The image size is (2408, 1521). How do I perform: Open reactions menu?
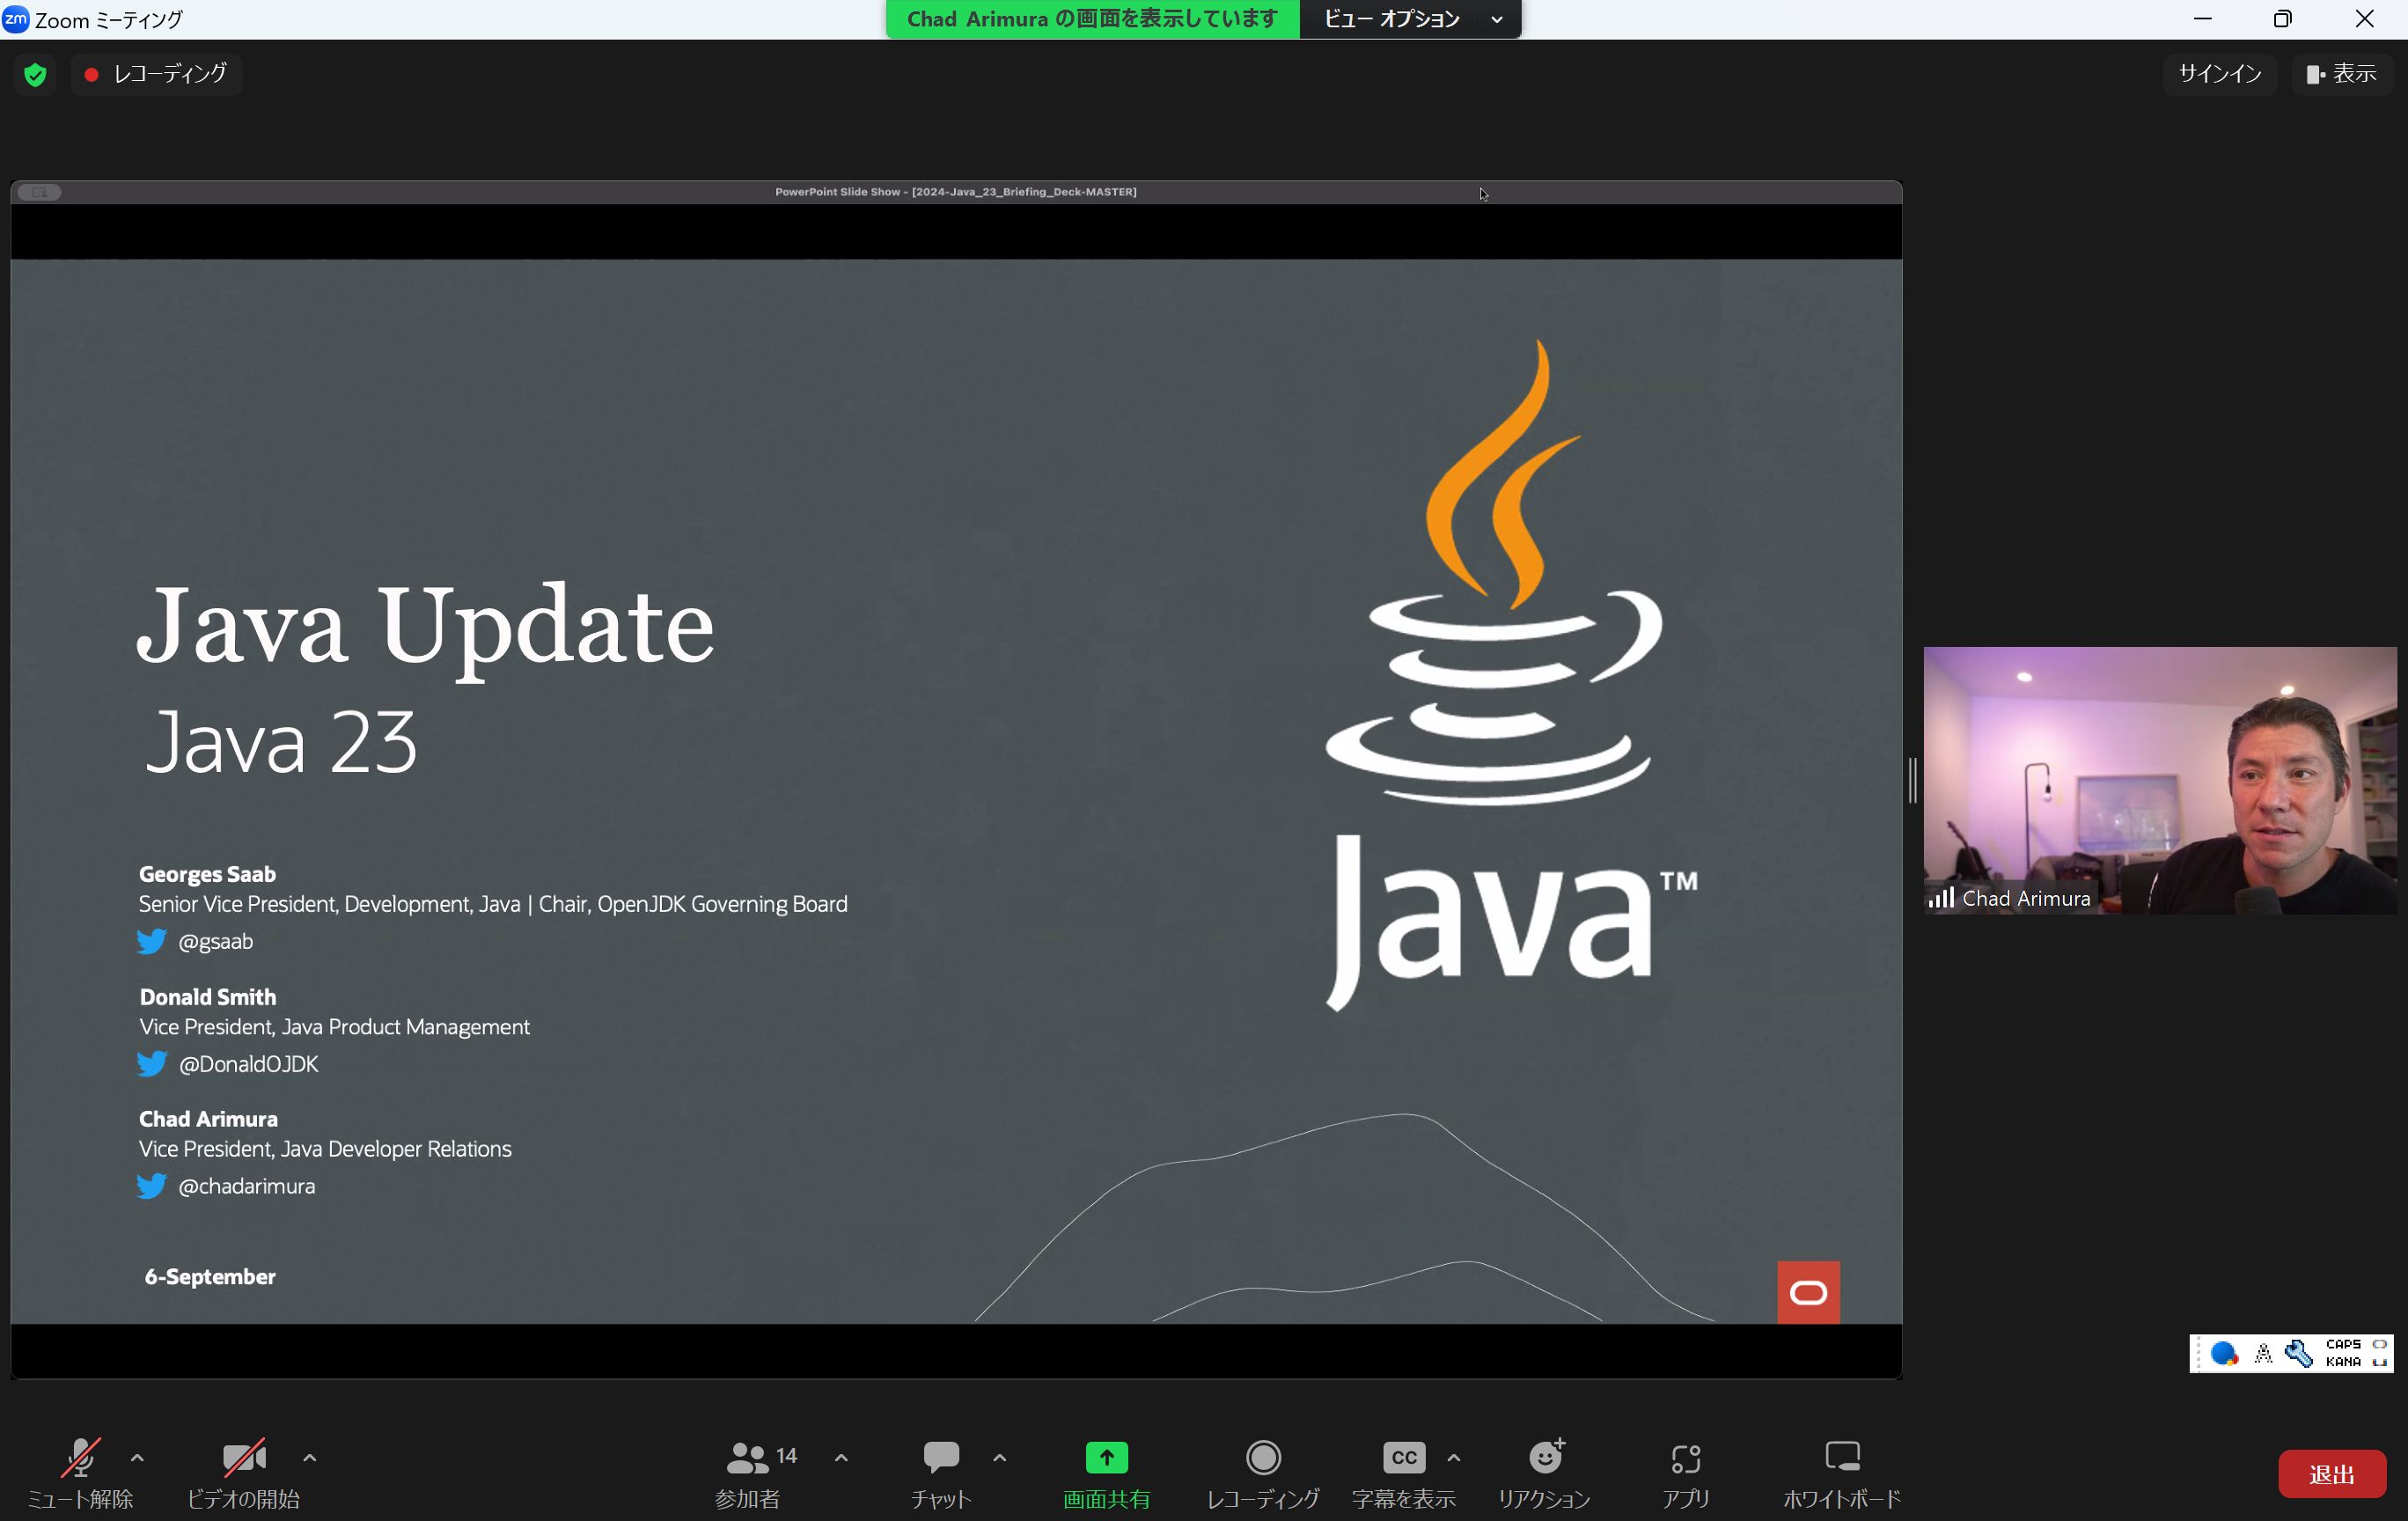point(1544,1473)
